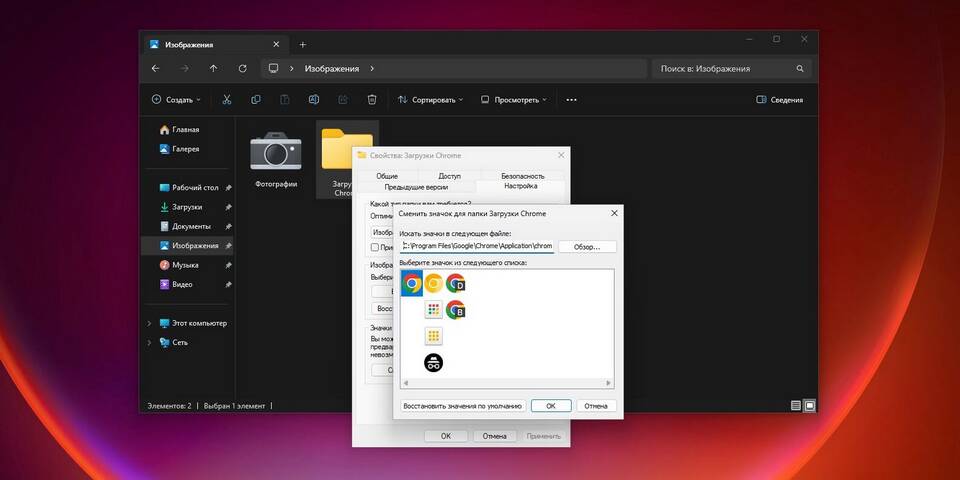Open Главная in the sidebar
The height and width of the screenshot is (480, 960).
(x=179, y=130)
